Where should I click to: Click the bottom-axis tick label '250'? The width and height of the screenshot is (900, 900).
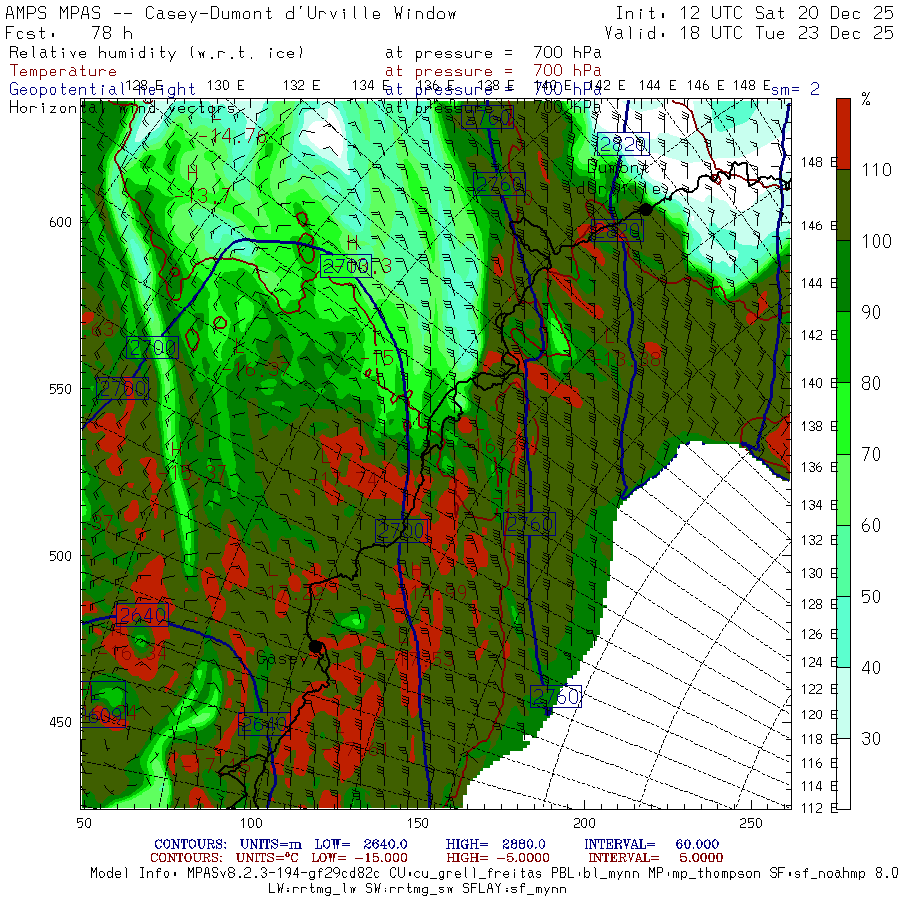point(751,823)
